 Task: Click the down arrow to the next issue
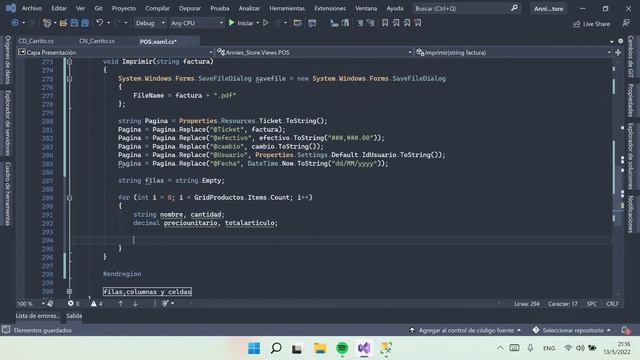coord(135,303)
